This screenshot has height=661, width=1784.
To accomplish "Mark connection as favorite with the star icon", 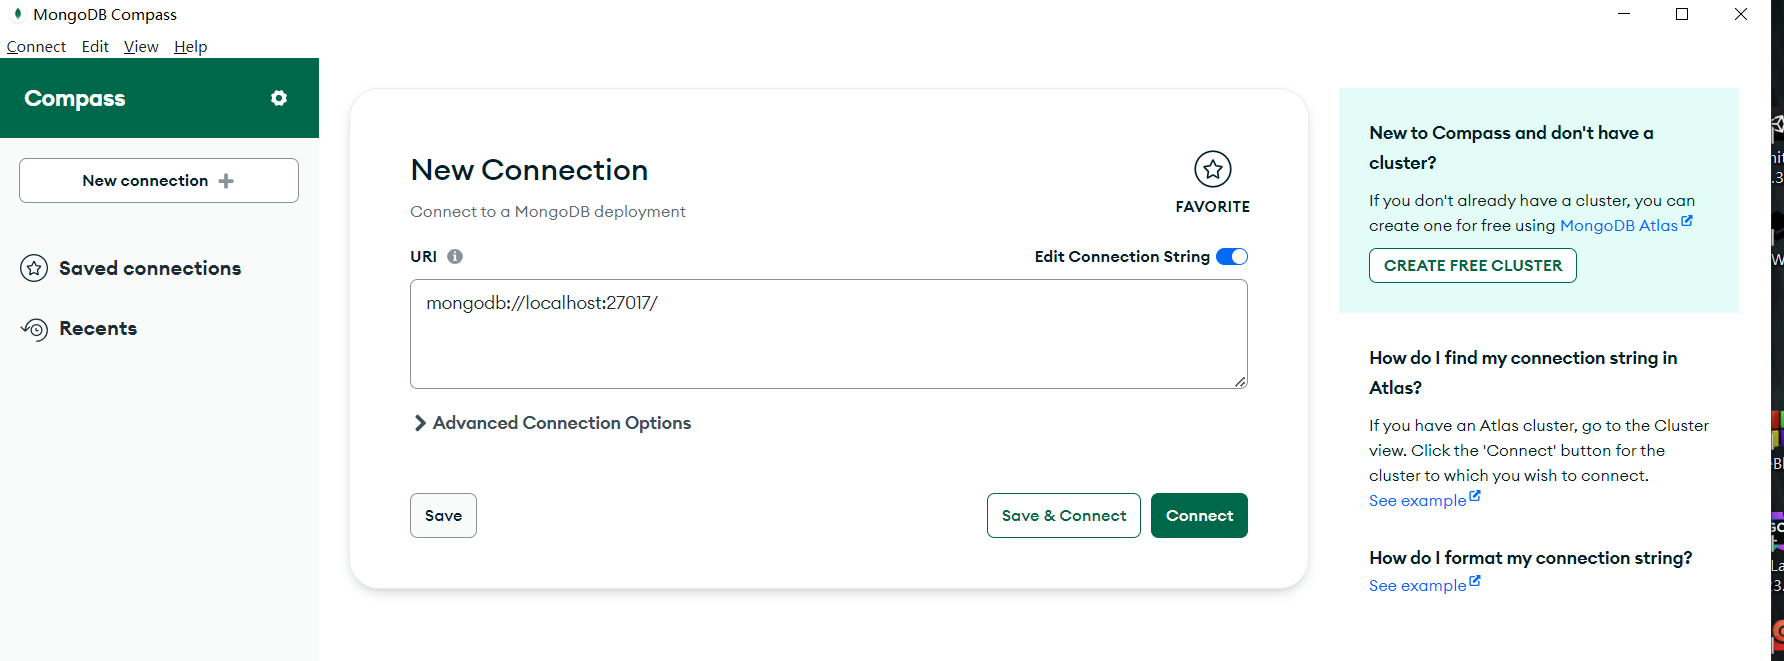I will pos(1213,169).
